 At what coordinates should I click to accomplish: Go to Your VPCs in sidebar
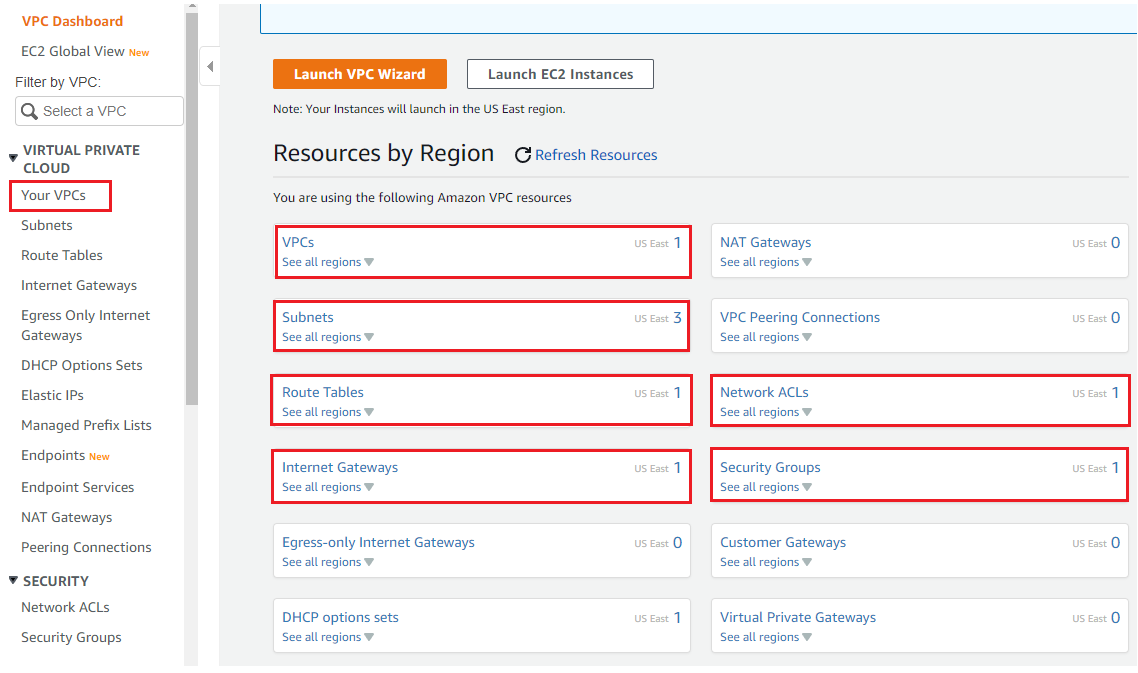point(54,195)
